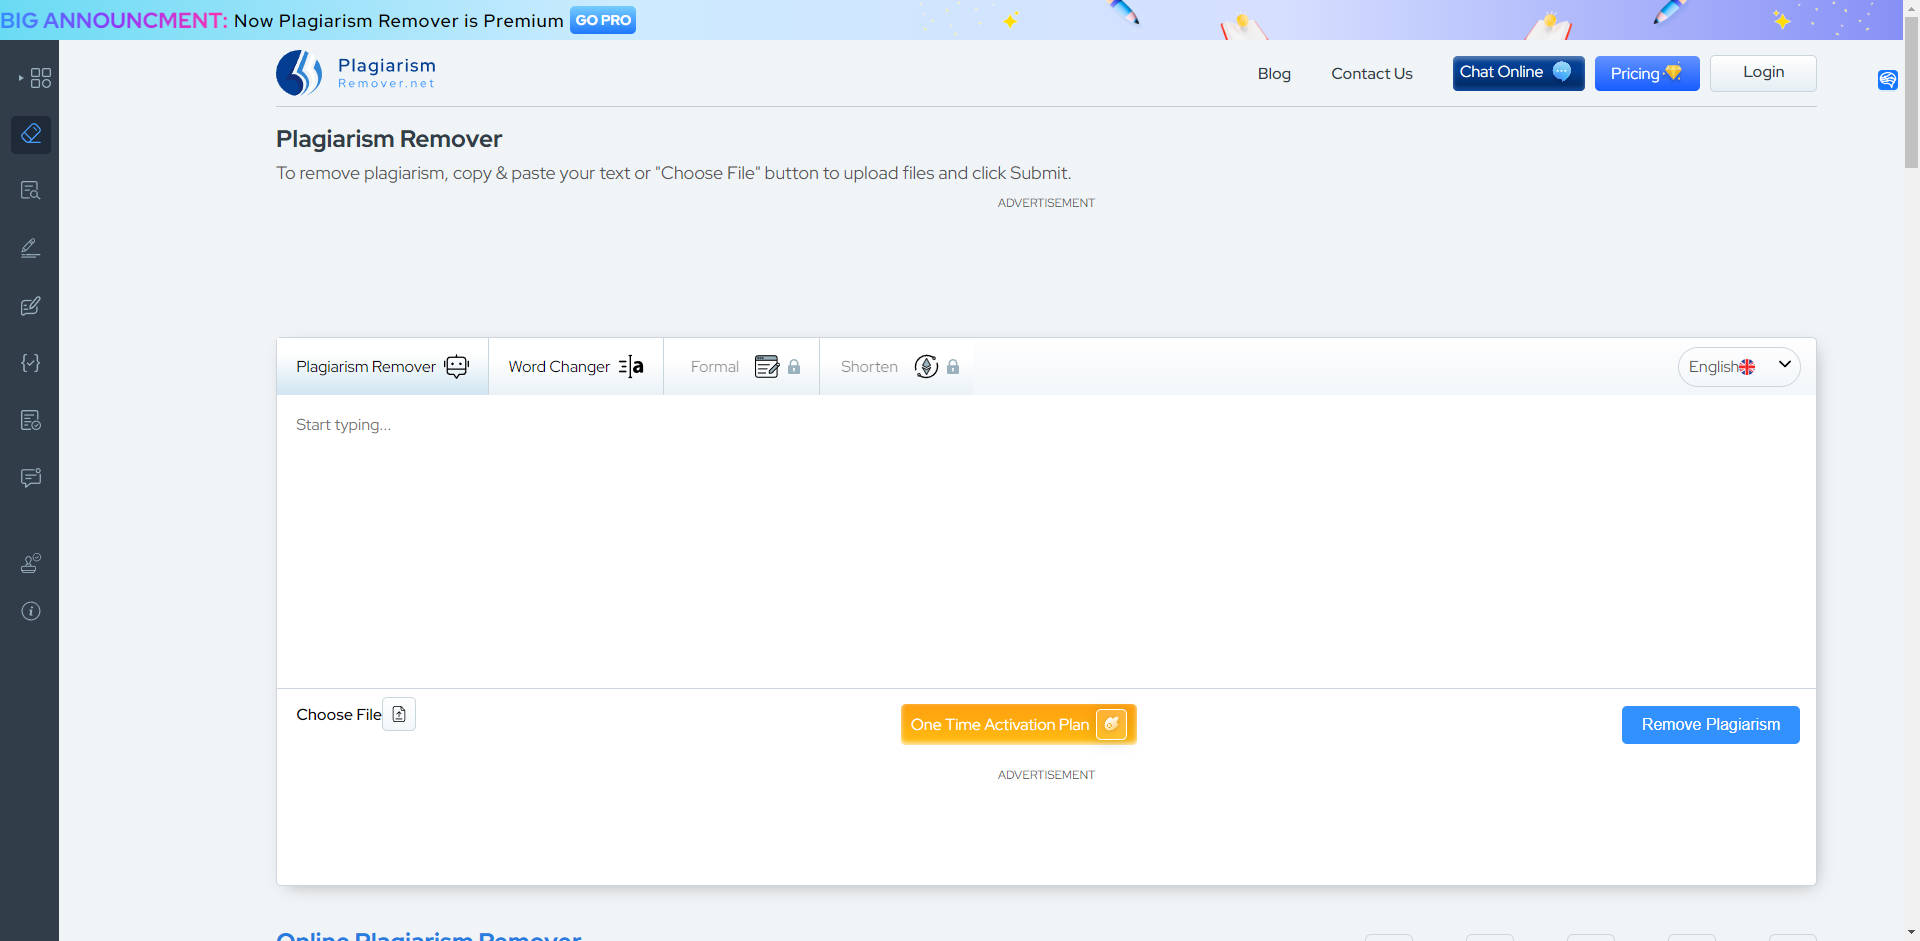Select the Plagiarism Remover mode tab
The image size is (1920, 941).
pos(382,367)
